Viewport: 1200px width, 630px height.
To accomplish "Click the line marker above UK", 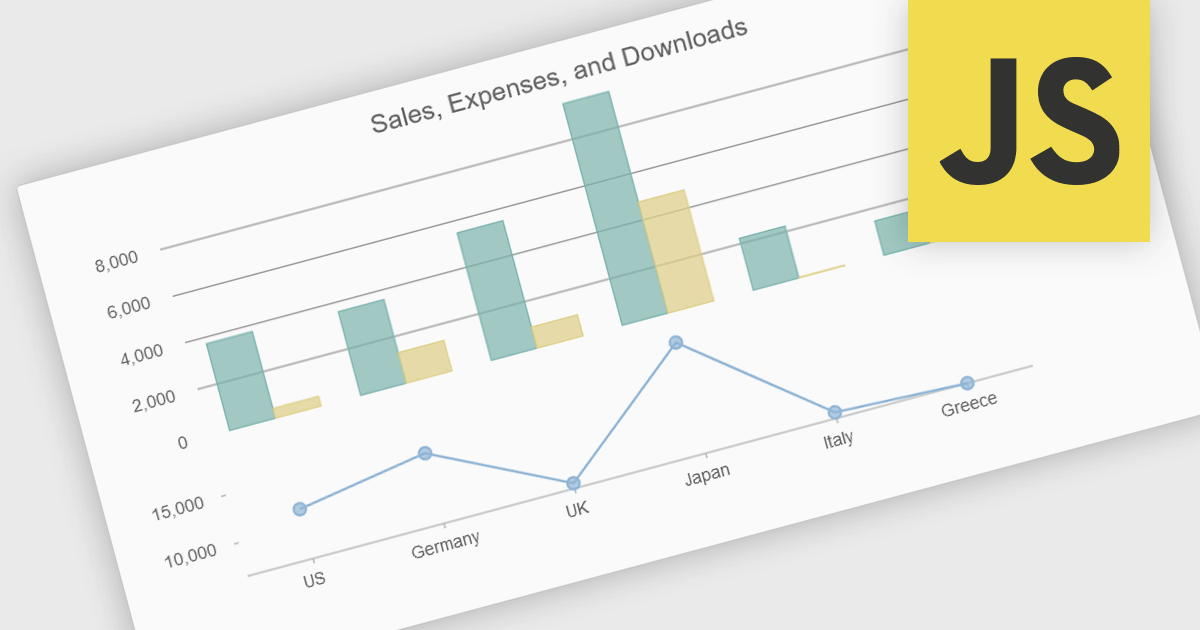I will click(x=575, y=482).
